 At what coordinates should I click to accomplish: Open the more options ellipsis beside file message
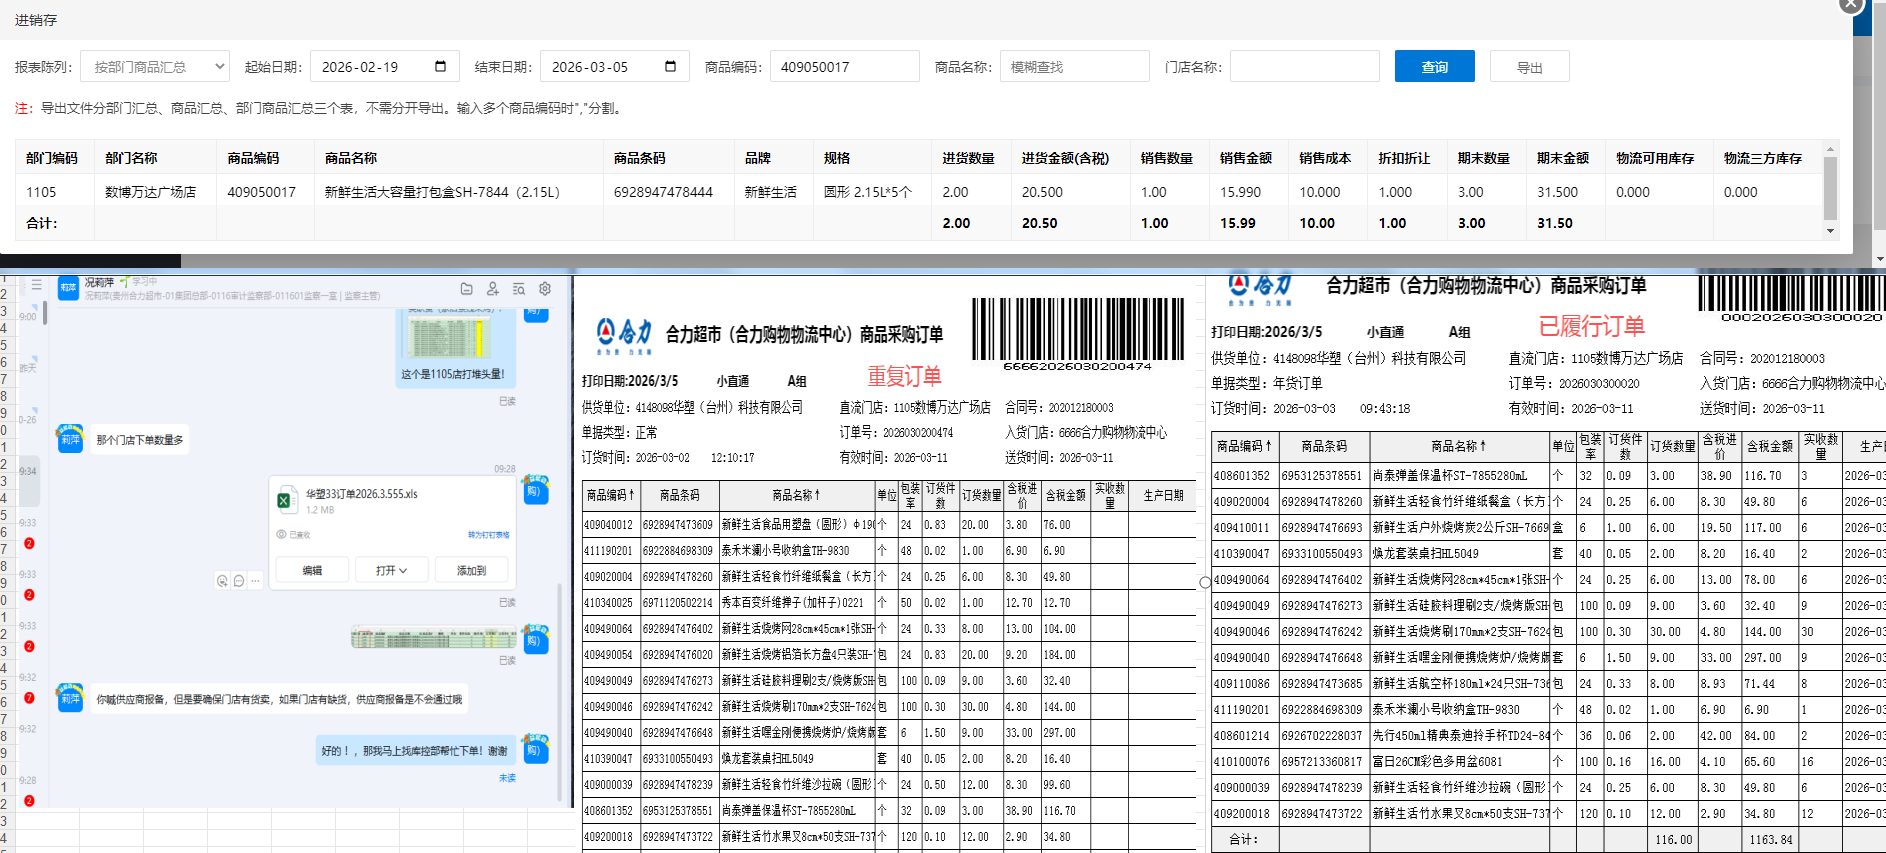coord(256,581)
